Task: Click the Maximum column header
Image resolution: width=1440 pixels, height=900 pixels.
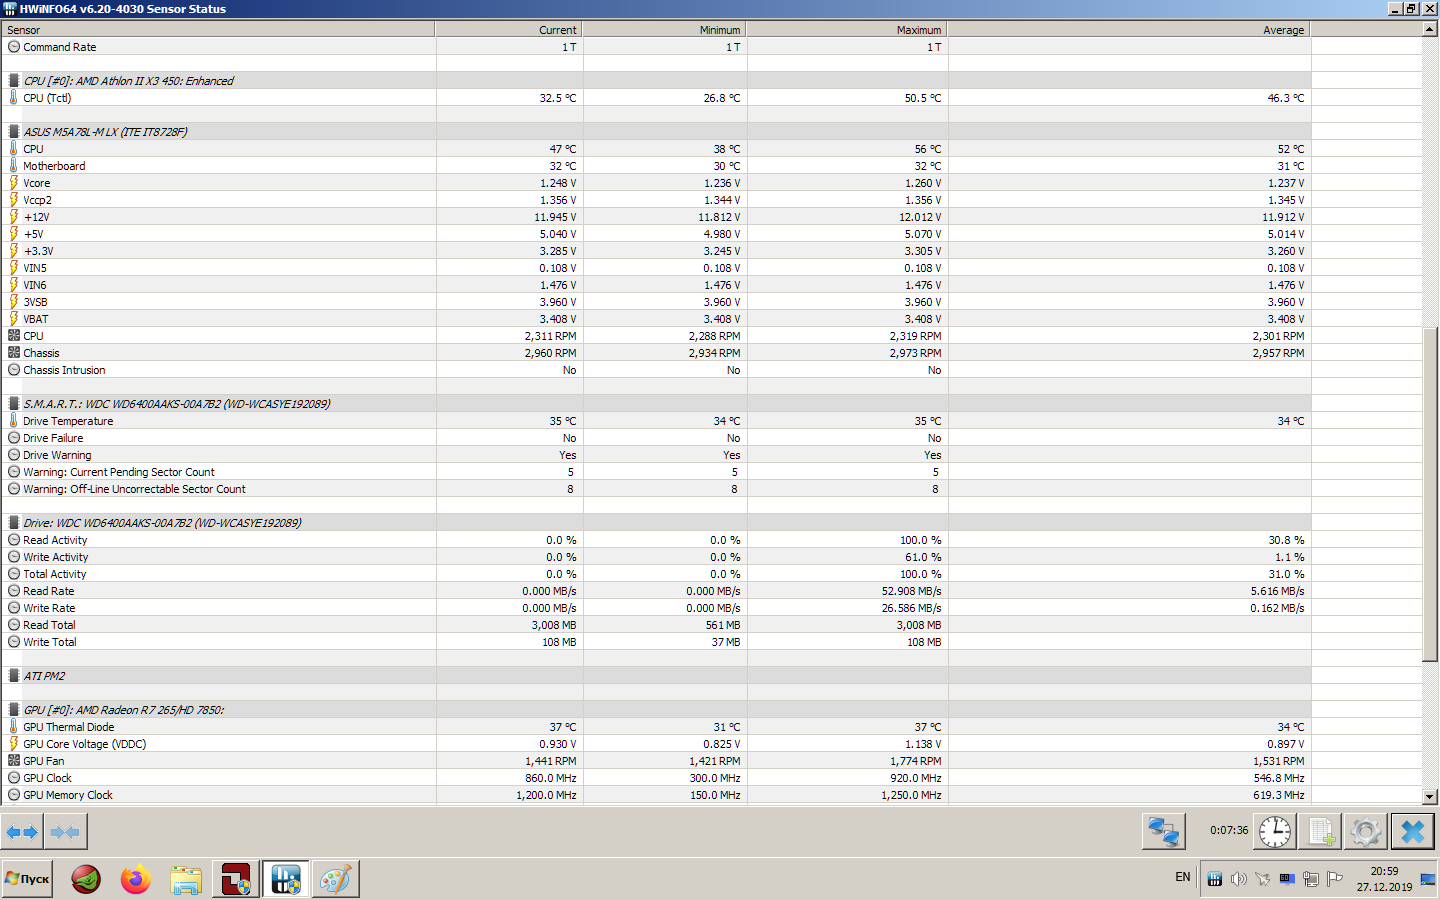Action: click(x=848, y=30)
